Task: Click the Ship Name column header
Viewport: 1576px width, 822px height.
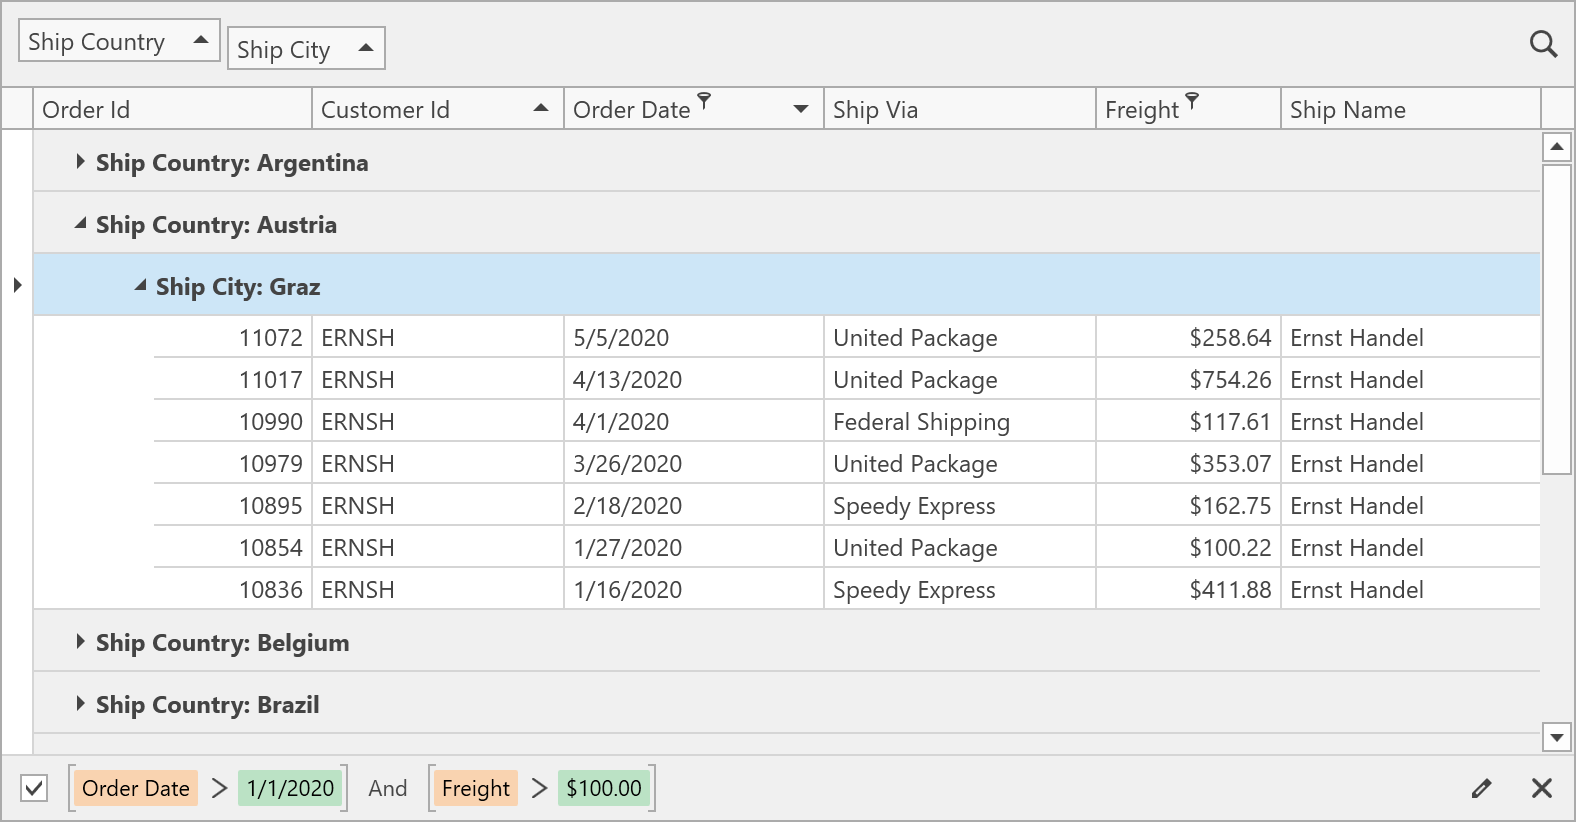Action: point(1408,109)
